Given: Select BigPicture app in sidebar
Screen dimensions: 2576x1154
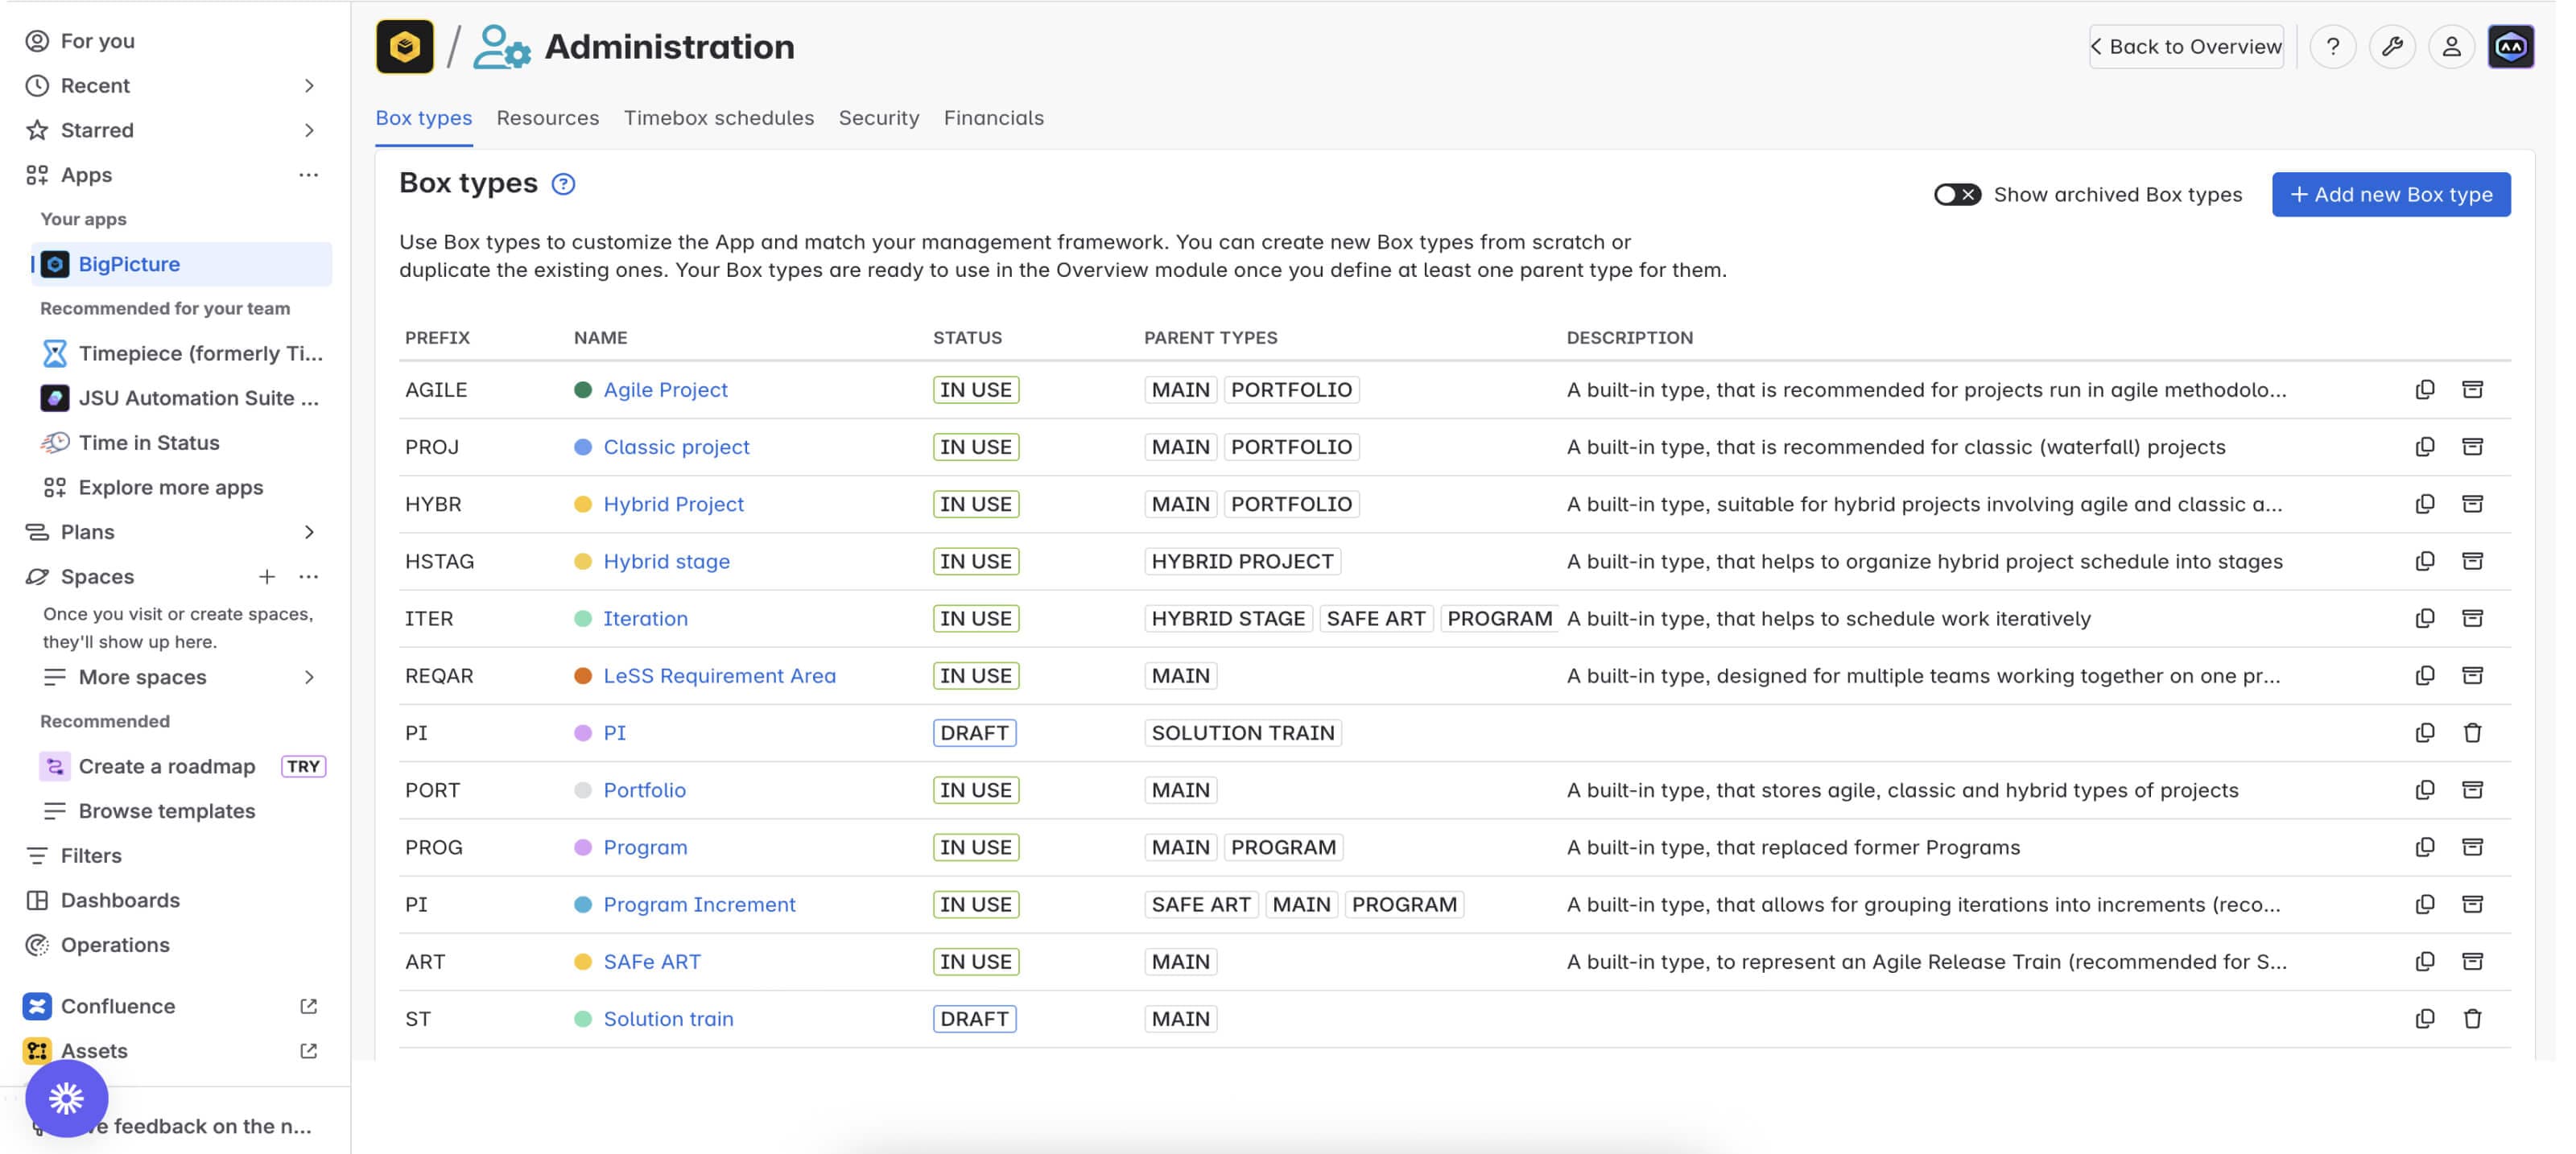Looking at the screenshot, I should pos(181,264).
